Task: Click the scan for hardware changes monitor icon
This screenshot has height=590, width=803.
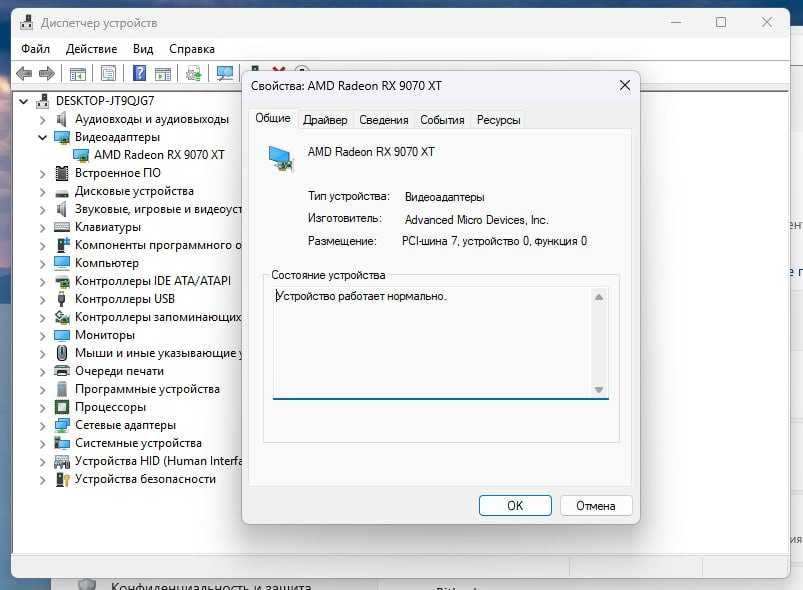Action: (224, 74)
